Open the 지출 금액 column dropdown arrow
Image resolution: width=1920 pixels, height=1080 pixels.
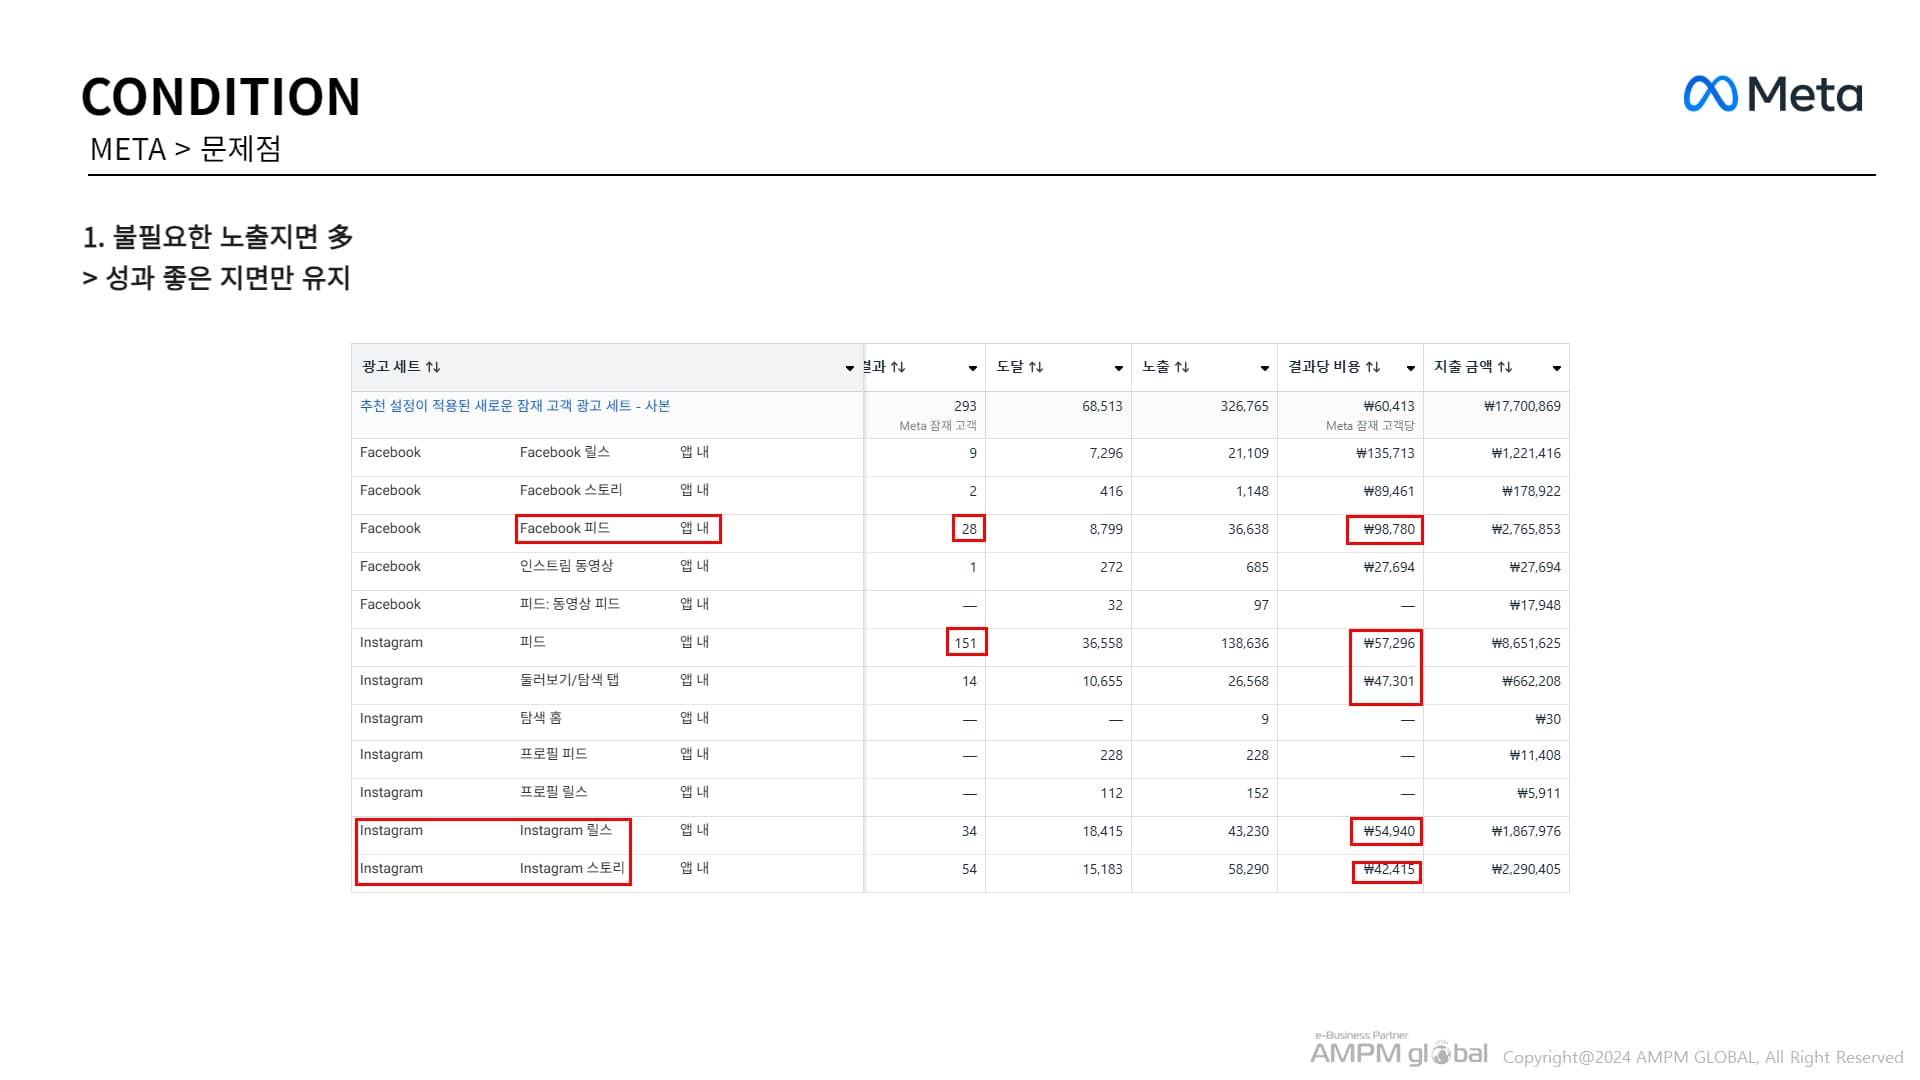tap(1557, 368)
